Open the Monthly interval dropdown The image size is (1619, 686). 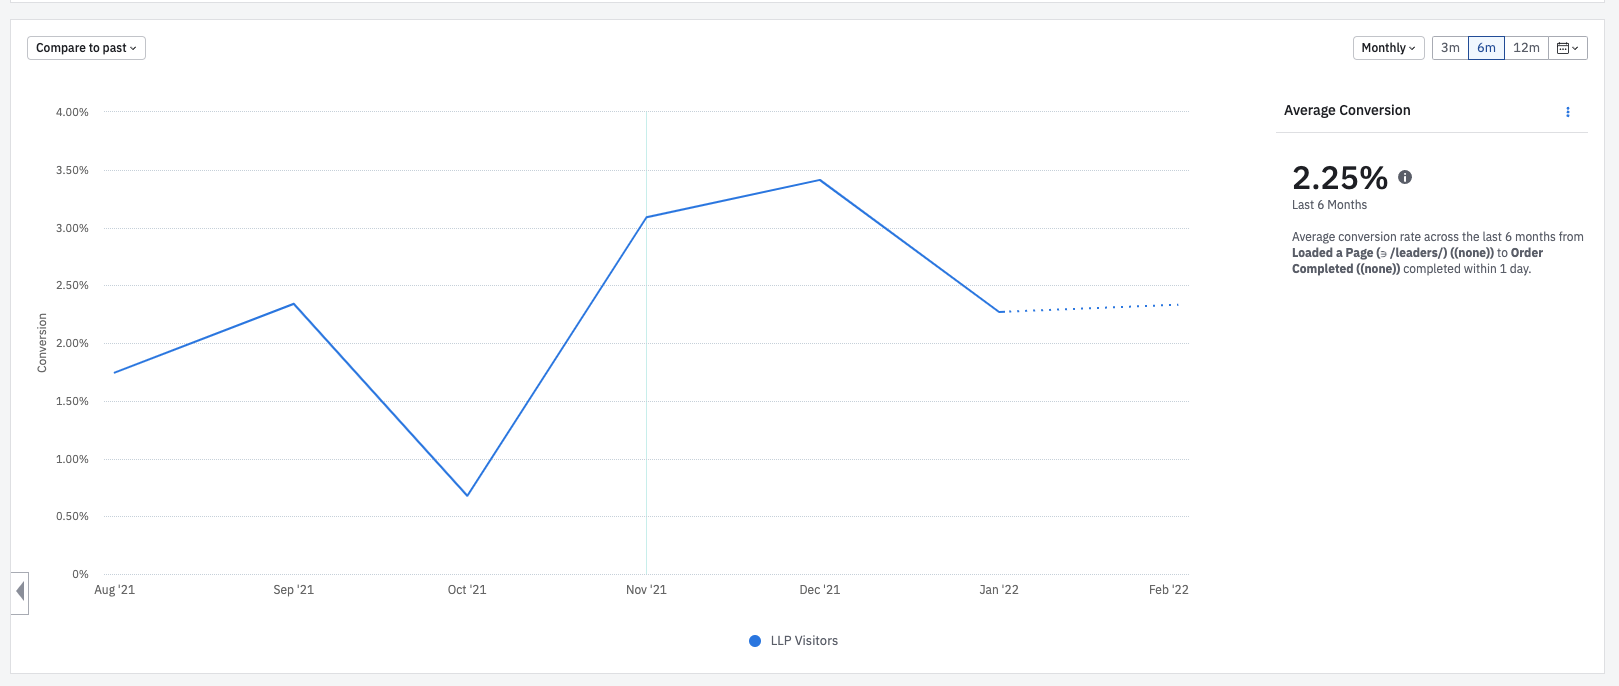click(x=1389, y=48)
